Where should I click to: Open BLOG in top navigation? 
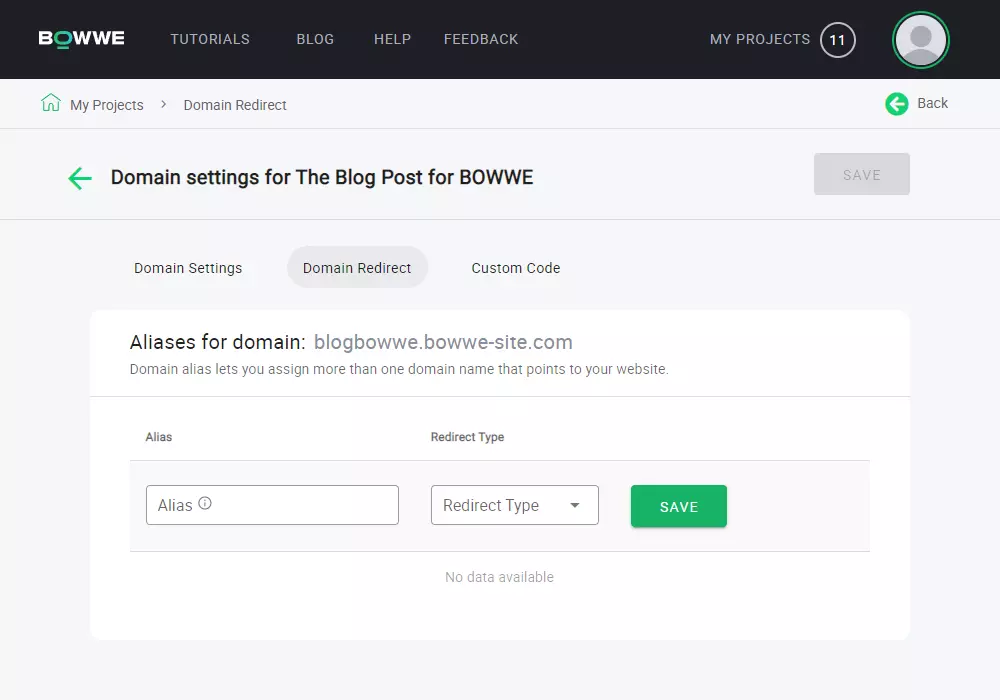(315, 40)
